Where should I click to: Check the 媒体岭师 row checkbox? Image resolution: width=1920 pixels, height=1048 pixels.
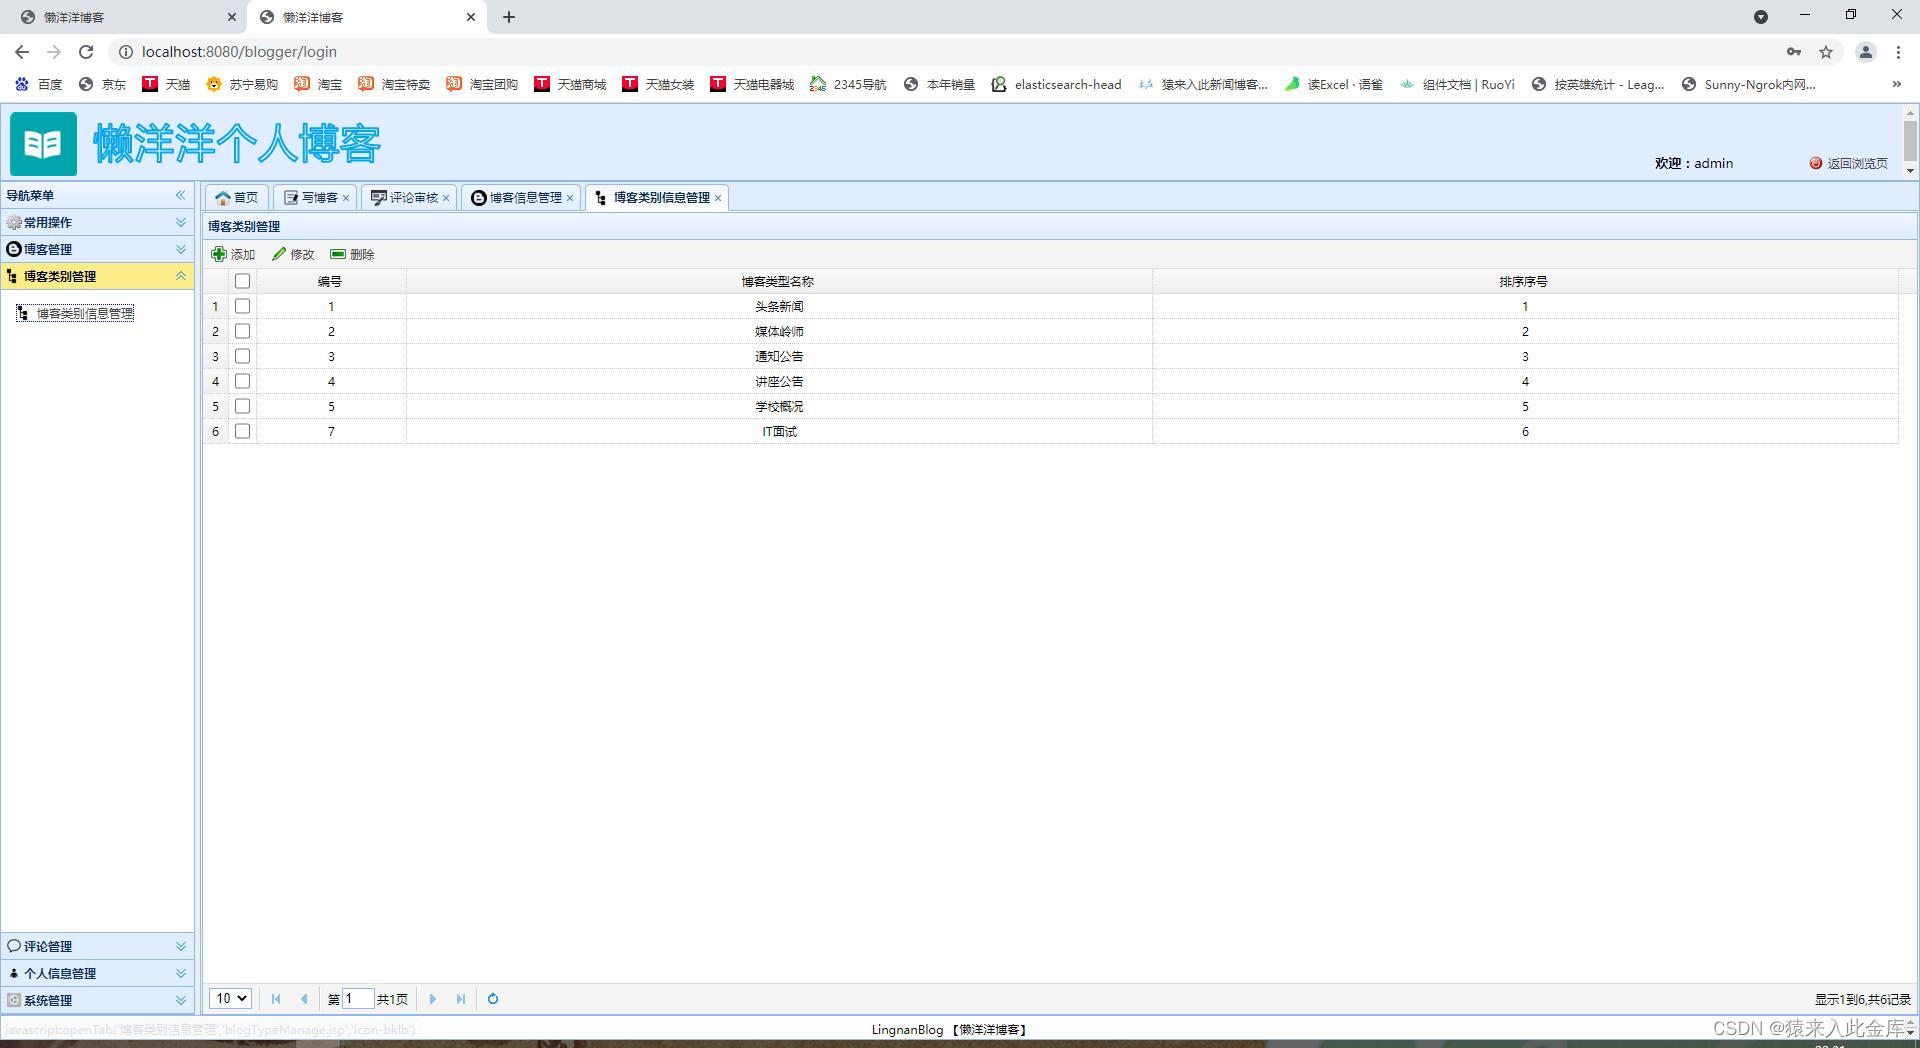click(x=242, y=331)
